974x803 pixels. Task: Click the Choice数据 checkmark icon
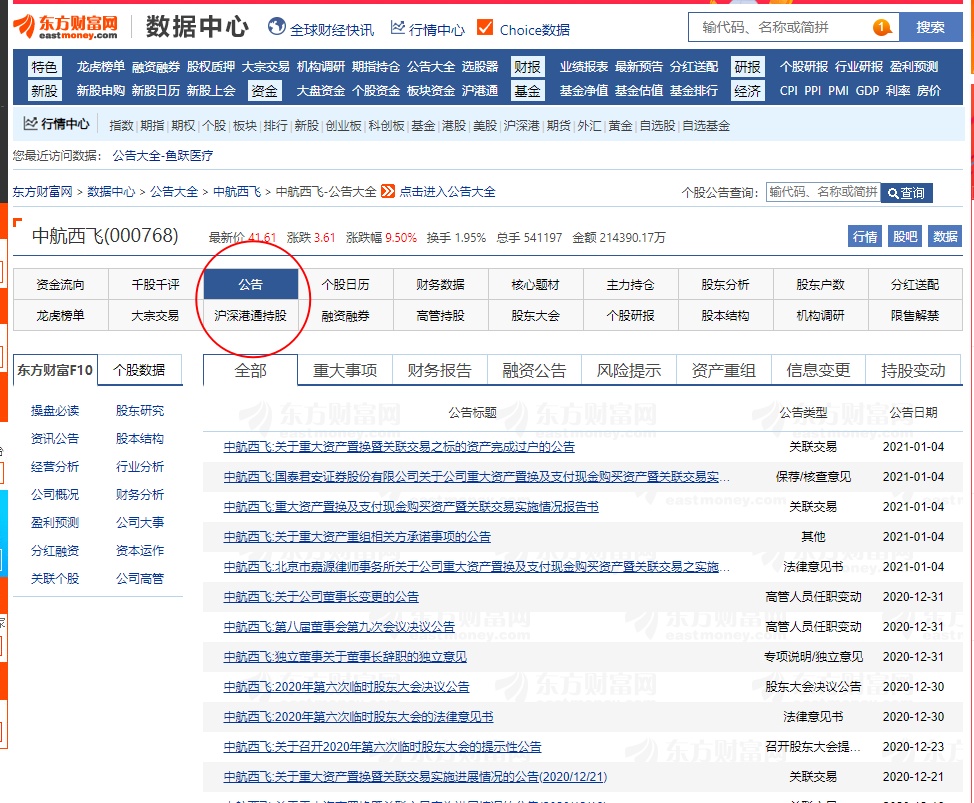(x=485, y=27)
